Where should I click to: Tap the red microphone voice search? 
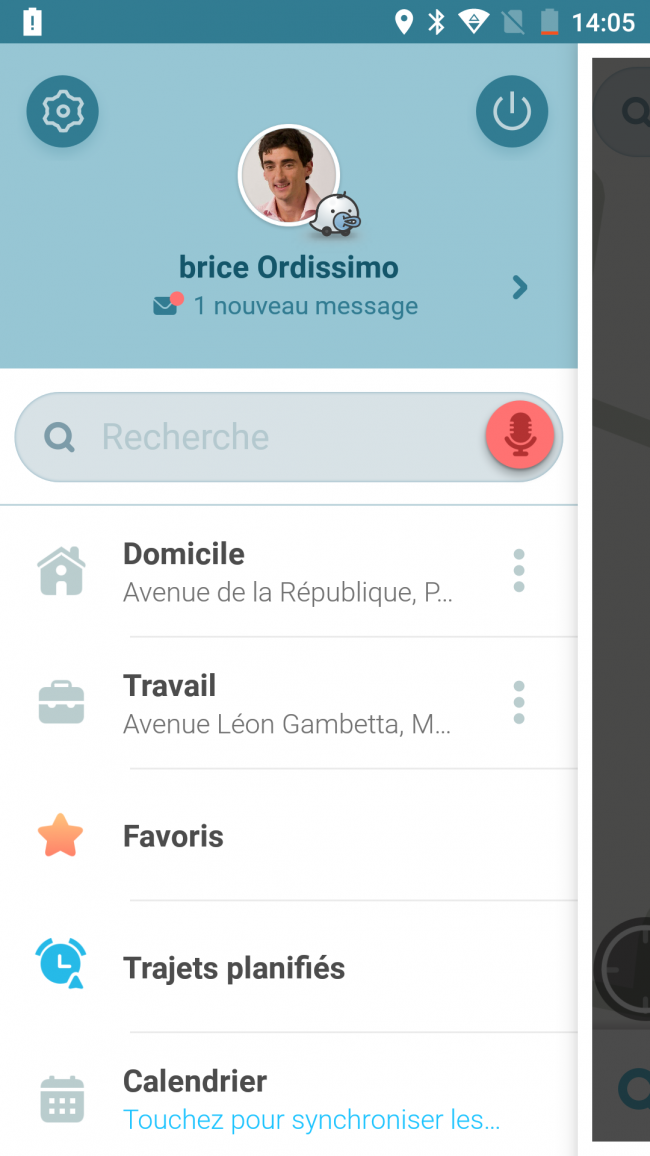tap(520, 436)
